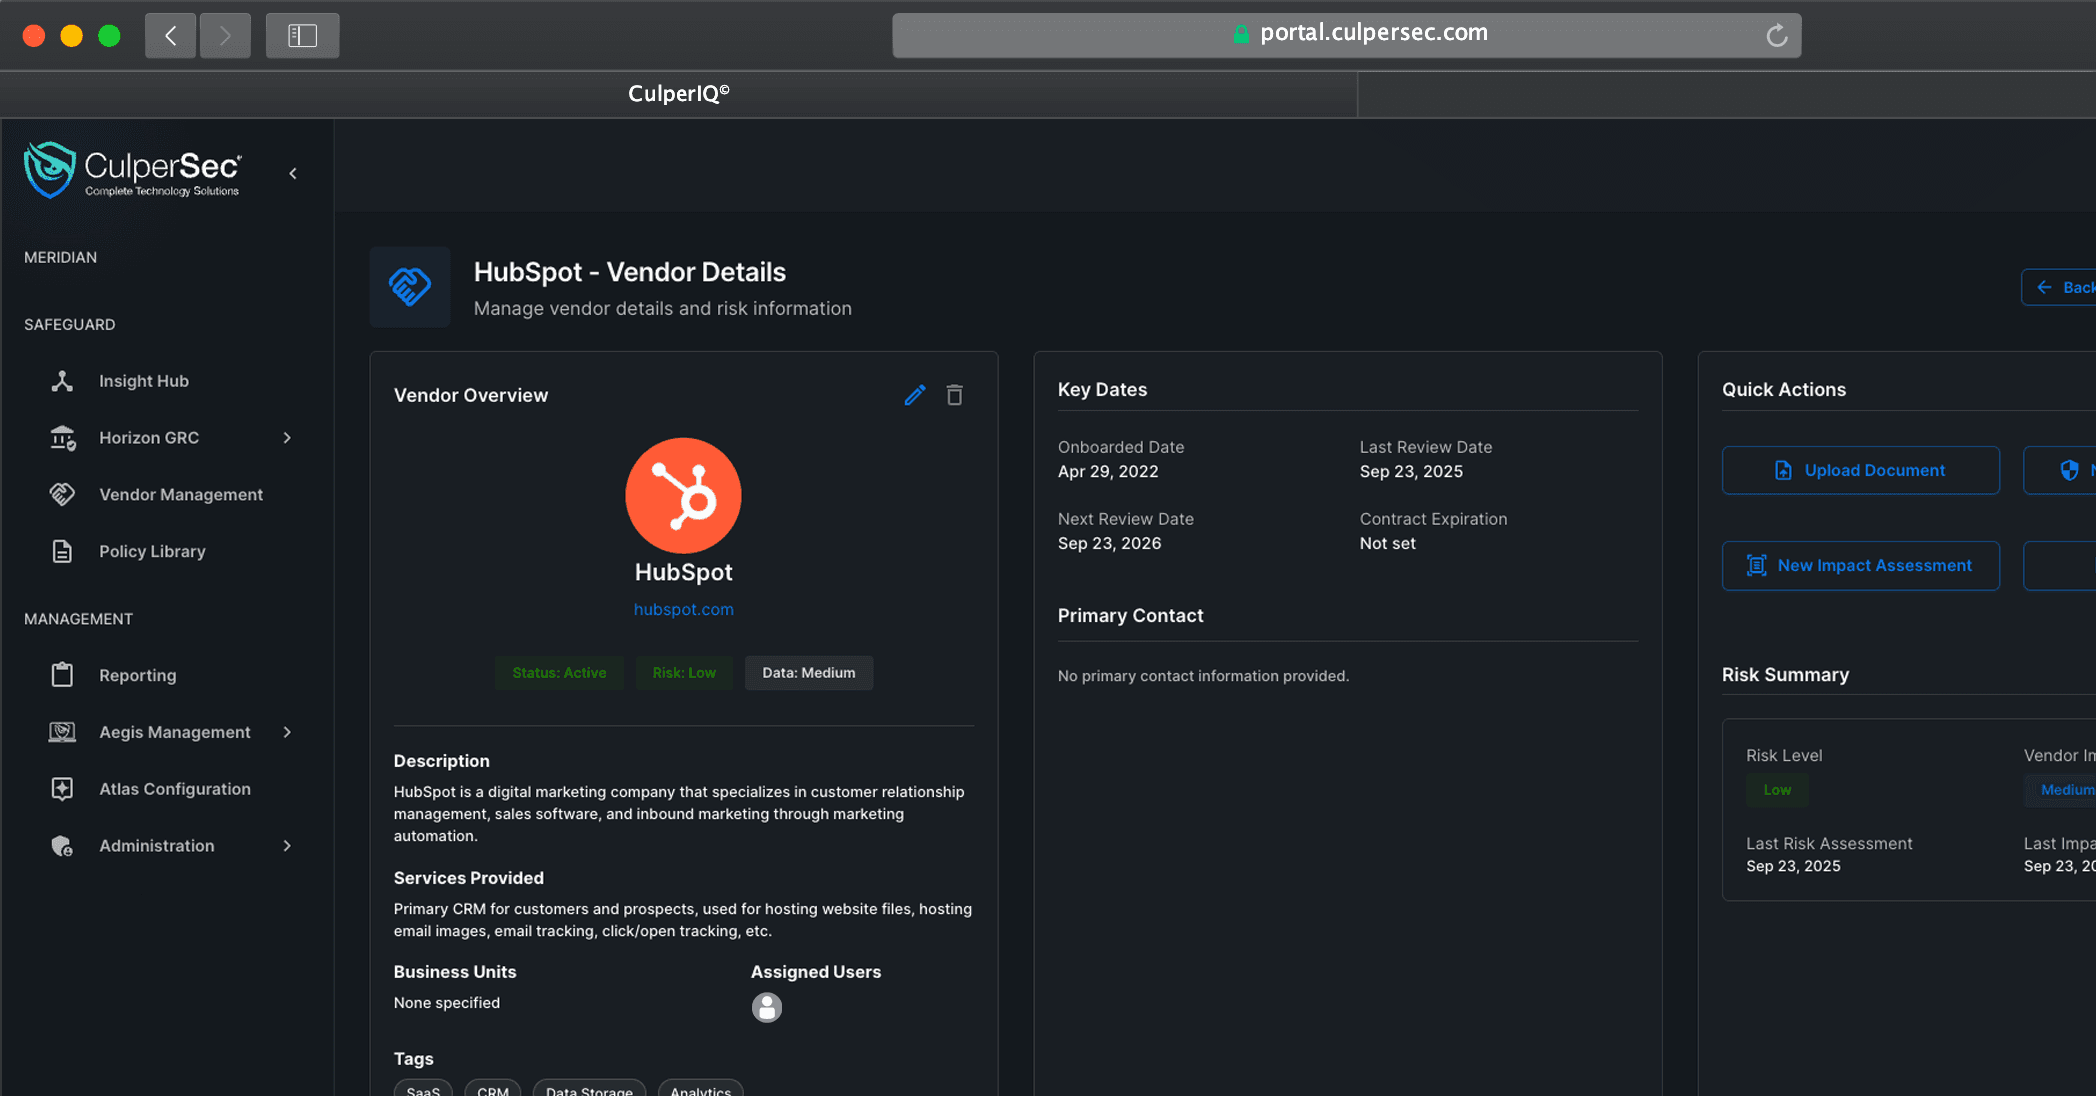
Task: Click the browser back arrow
Action: [x=170, y=36]
